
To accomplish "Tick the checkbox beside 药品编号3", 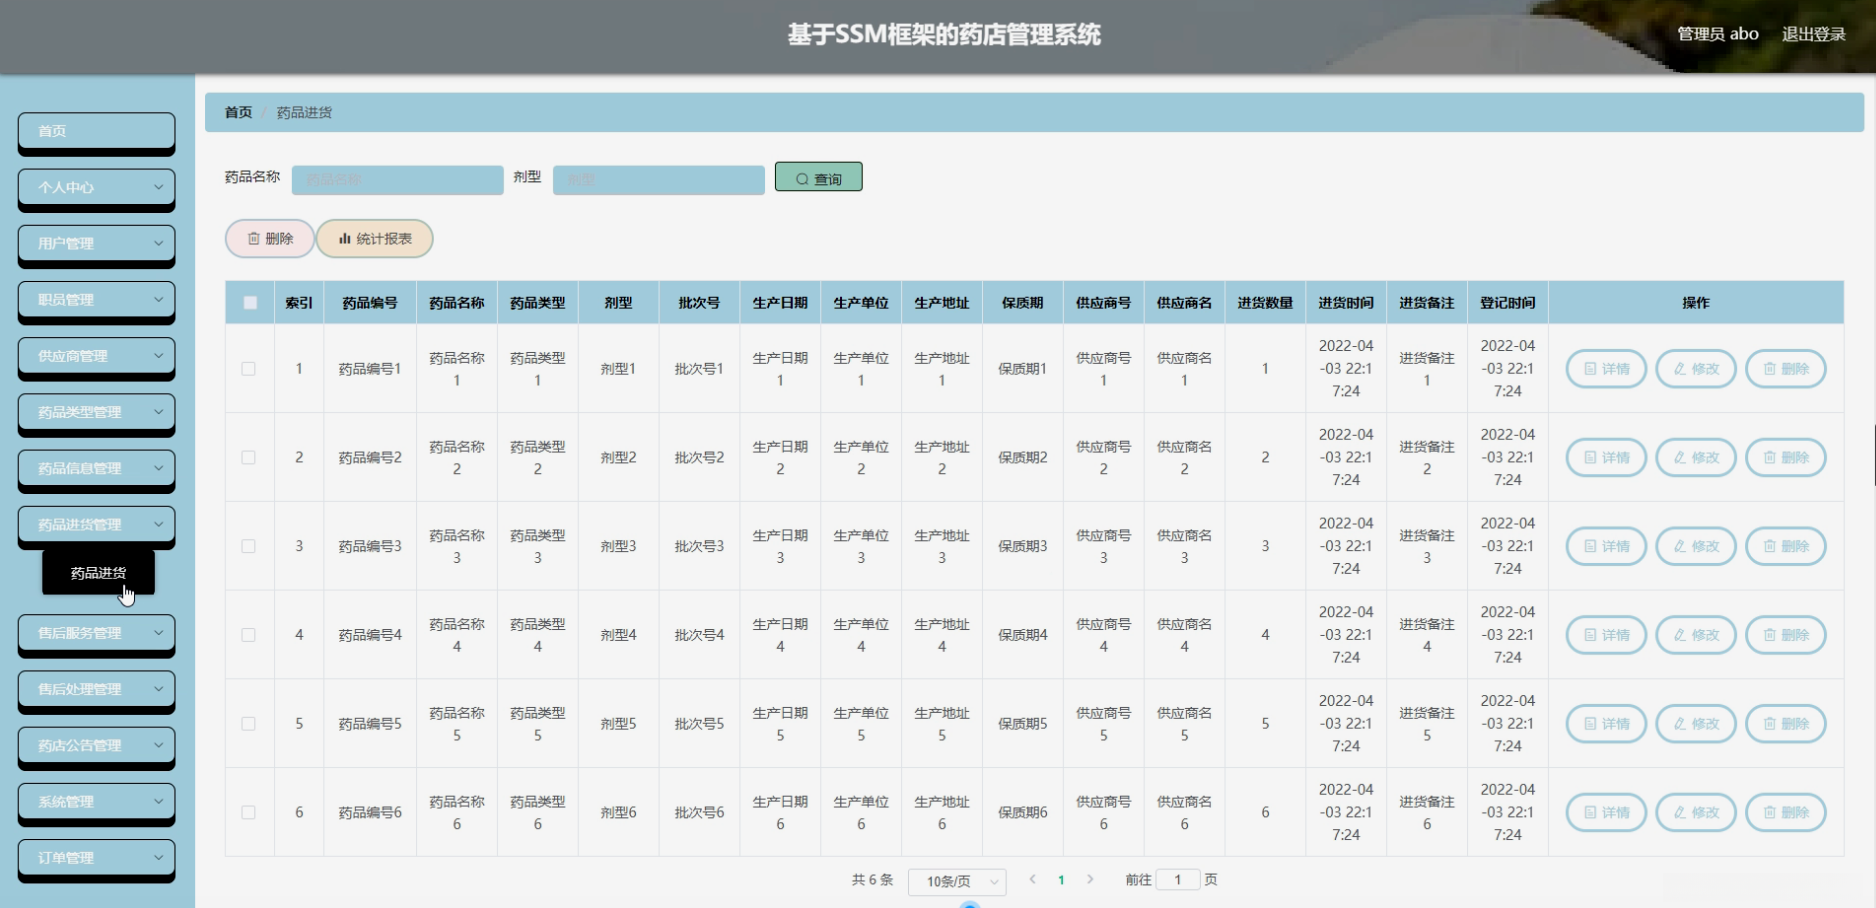I will tap(249, 547).
